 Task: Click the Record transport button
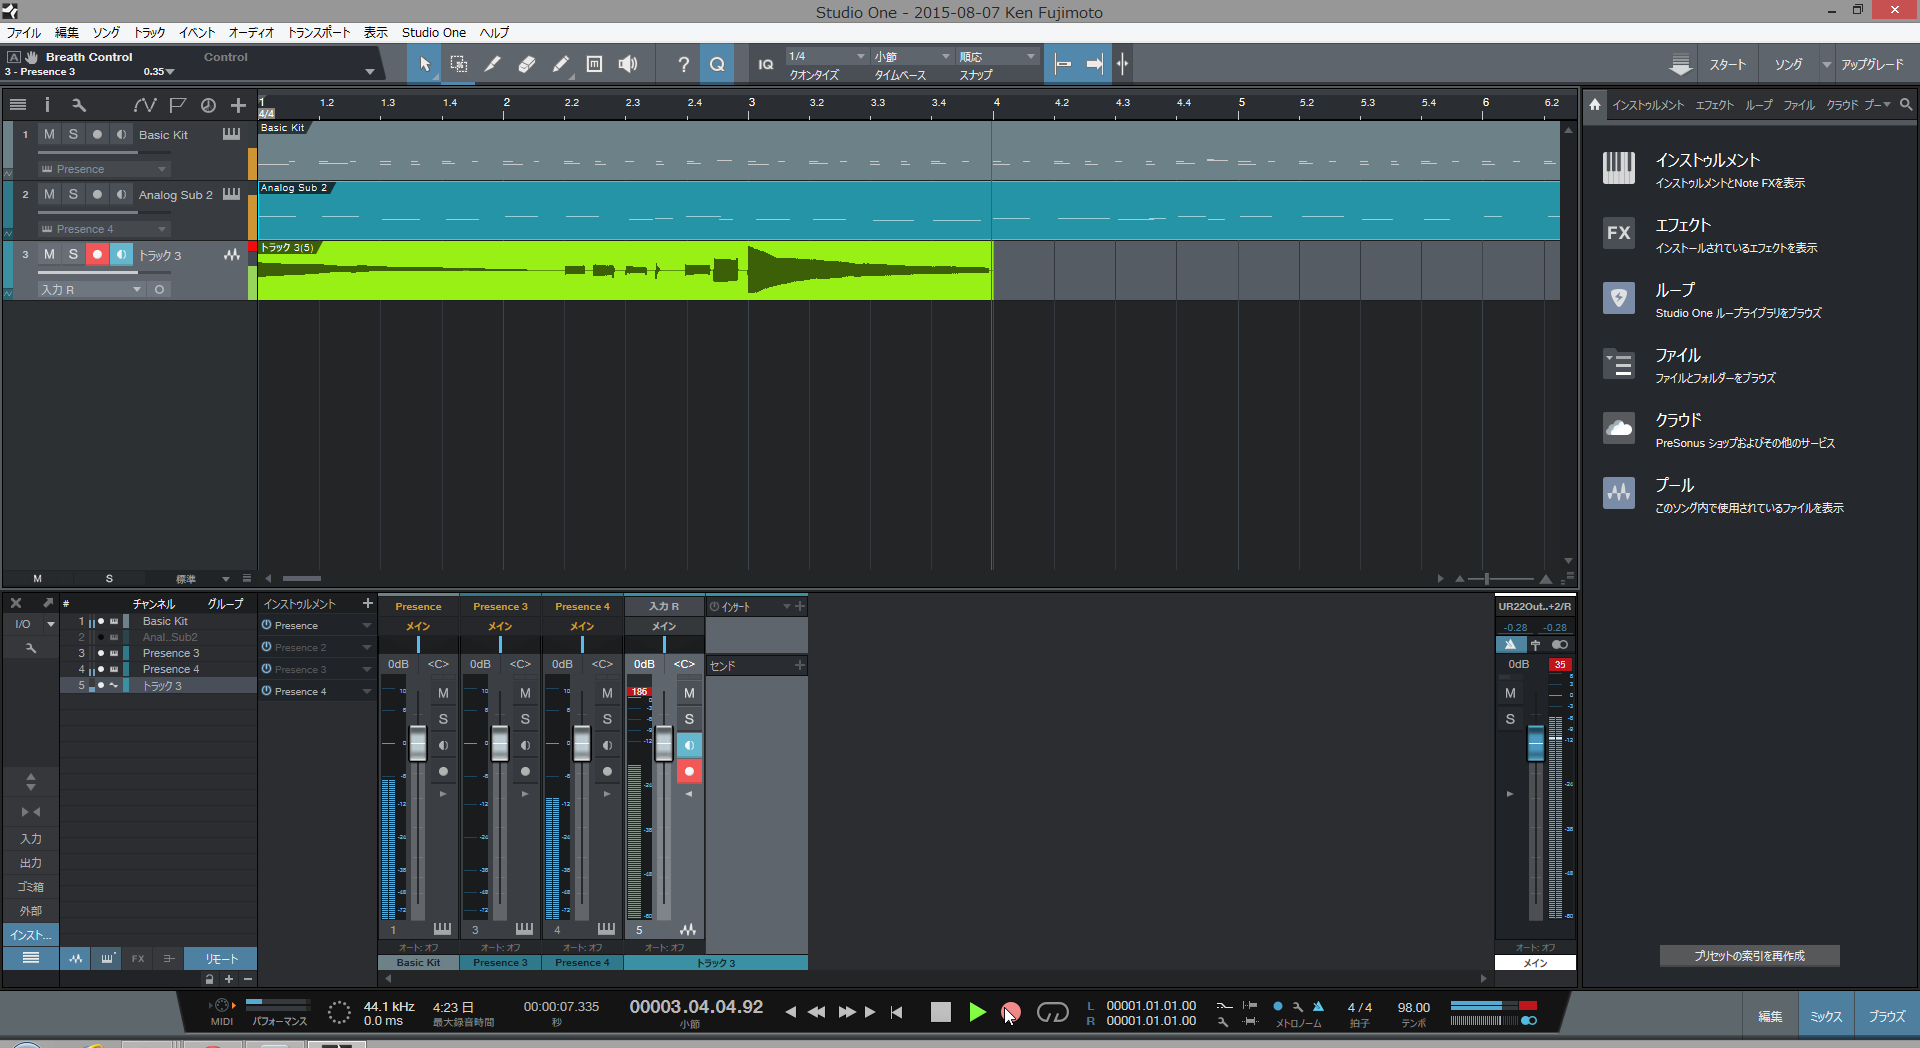(x=1011, y=1012)
